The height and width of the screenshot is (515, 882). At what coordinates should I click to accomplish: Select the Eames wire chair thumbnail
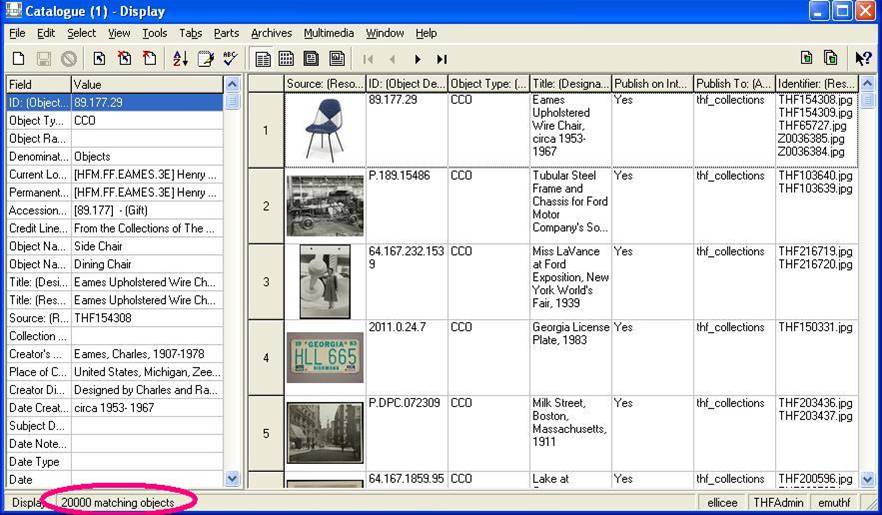[325, 129]
